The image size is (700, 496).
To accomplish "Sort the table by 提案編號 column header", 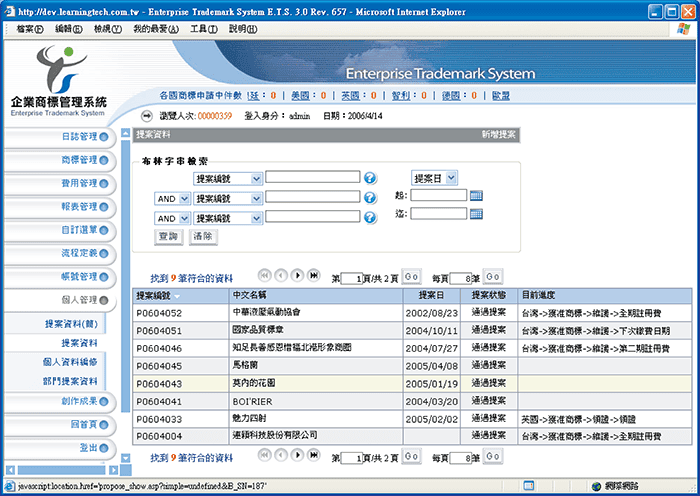I will [x=158, y=297].
